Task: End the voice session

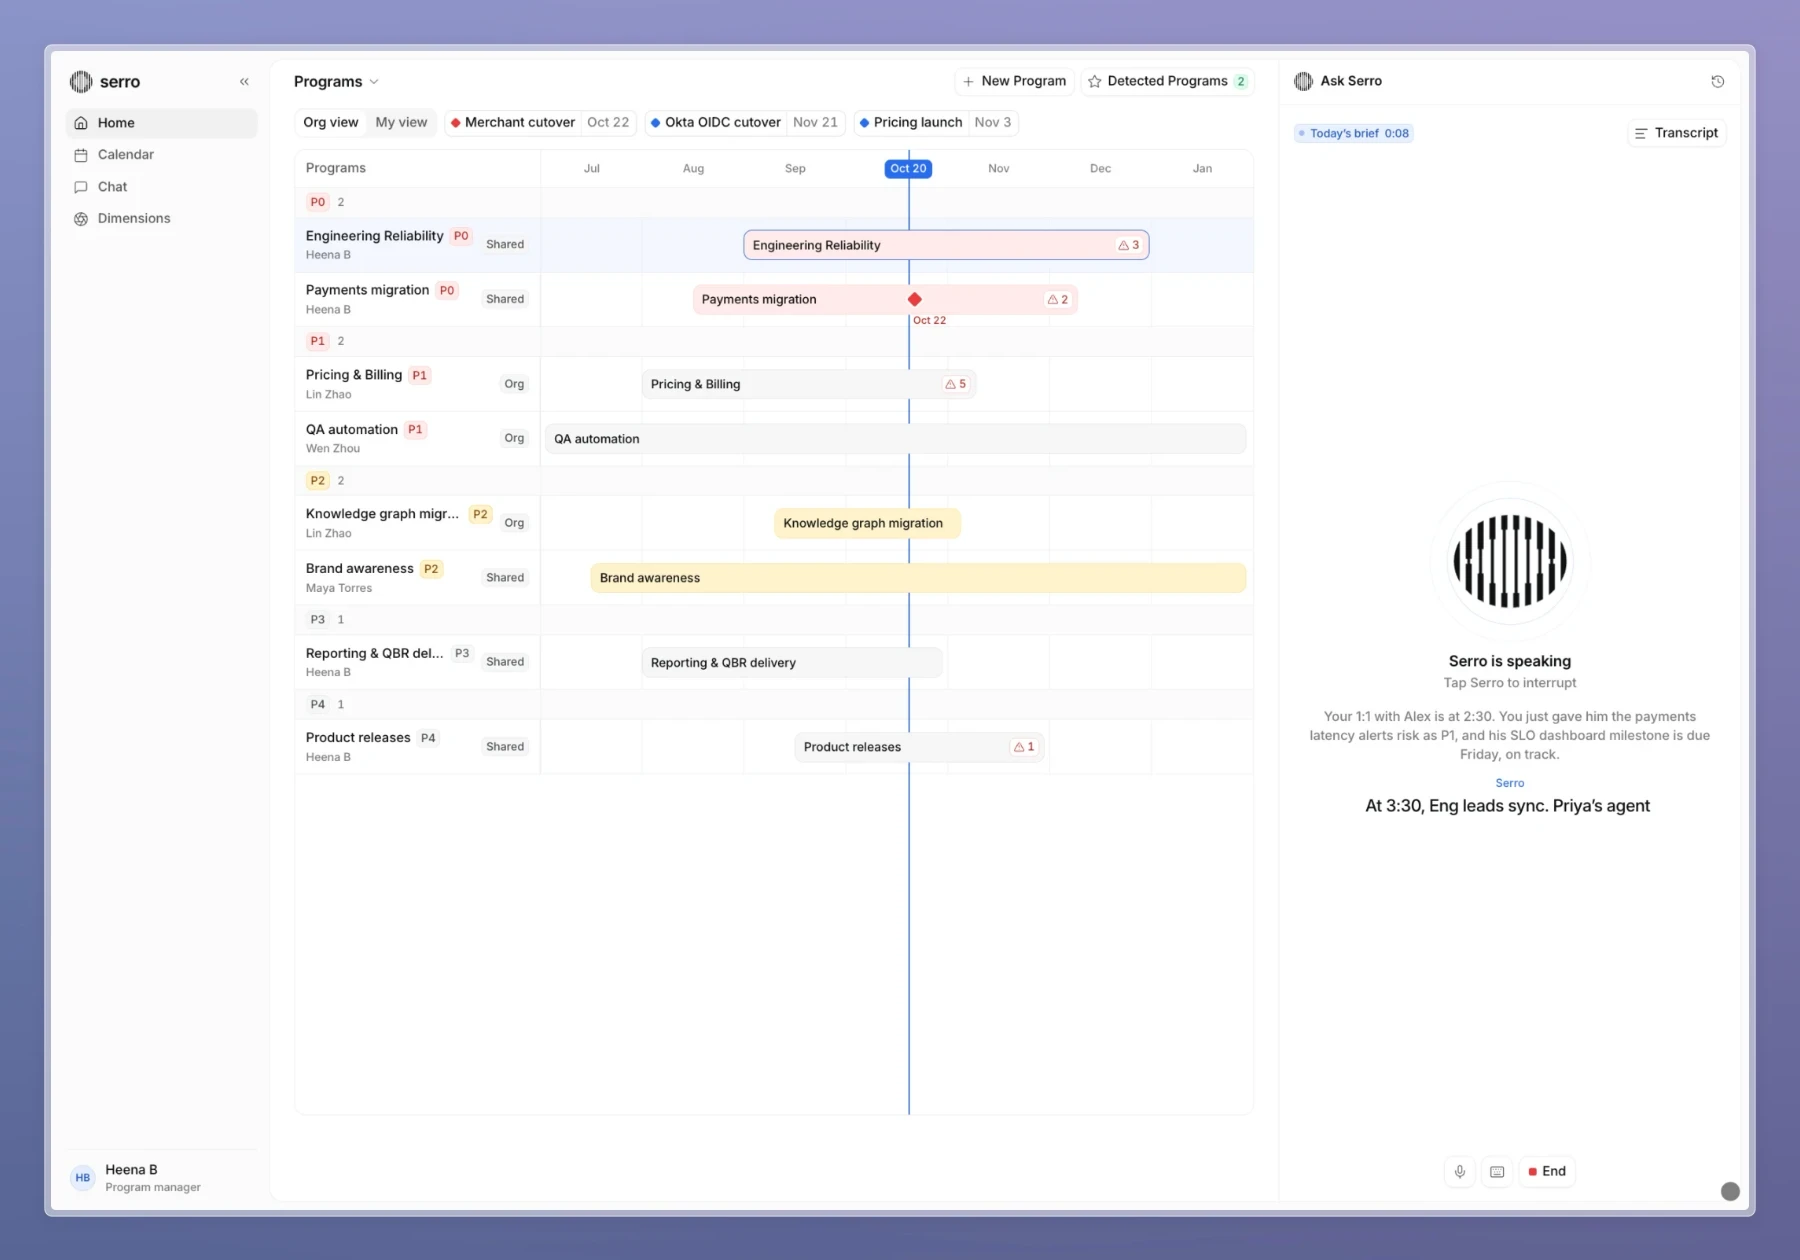Action: [1547, 1172]
